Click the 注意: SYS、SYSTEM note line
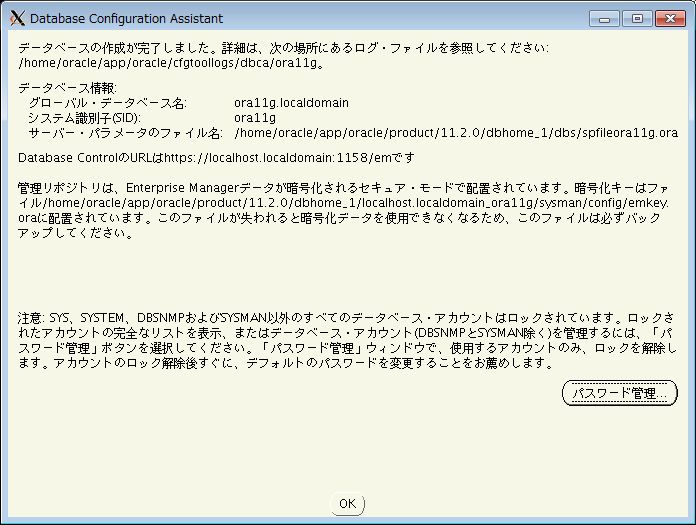 pos(346,318)
